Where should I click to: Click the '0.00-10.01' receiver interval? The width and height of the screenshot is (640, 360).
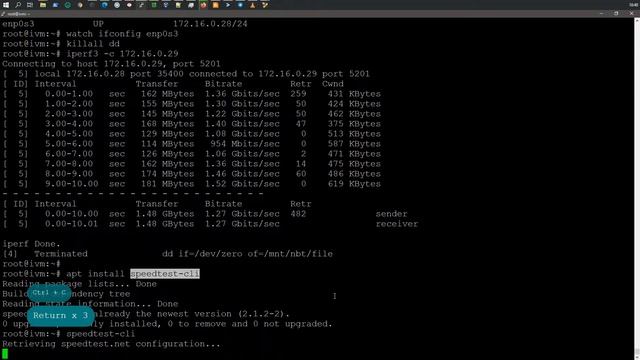tap(71, 224)
